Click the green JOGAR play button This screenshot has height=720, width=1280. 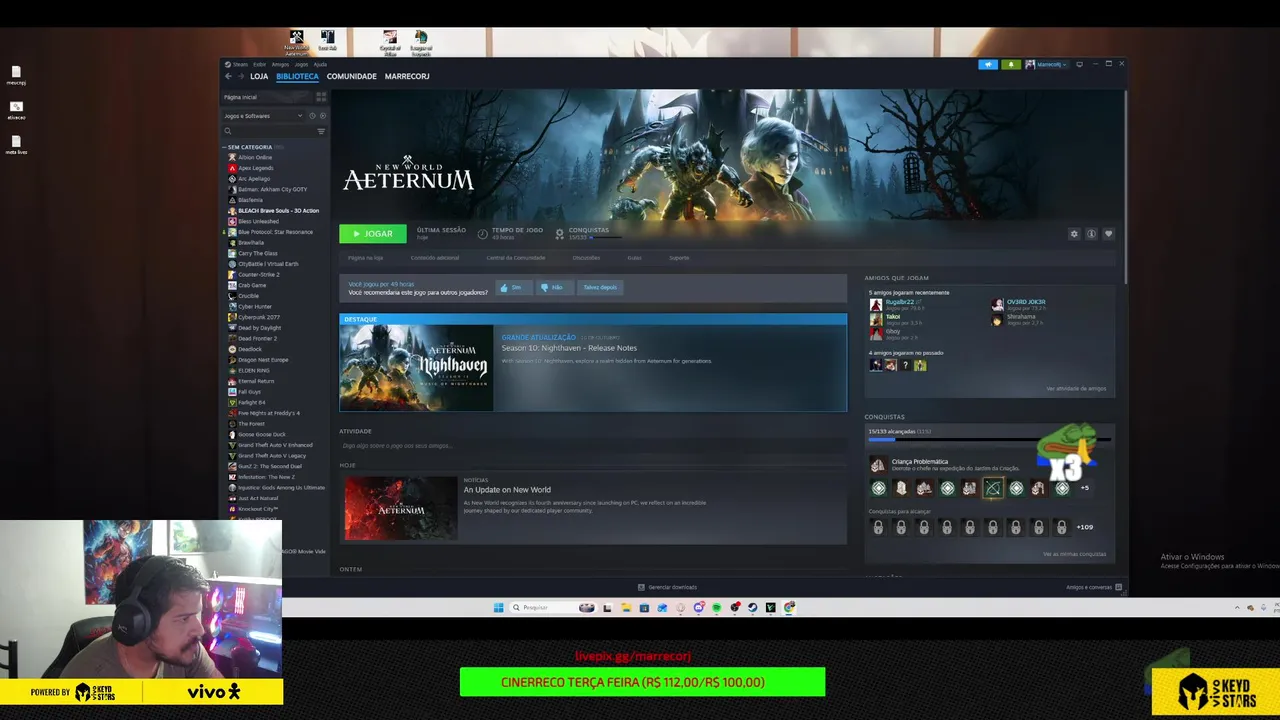[x=373, y=234]
